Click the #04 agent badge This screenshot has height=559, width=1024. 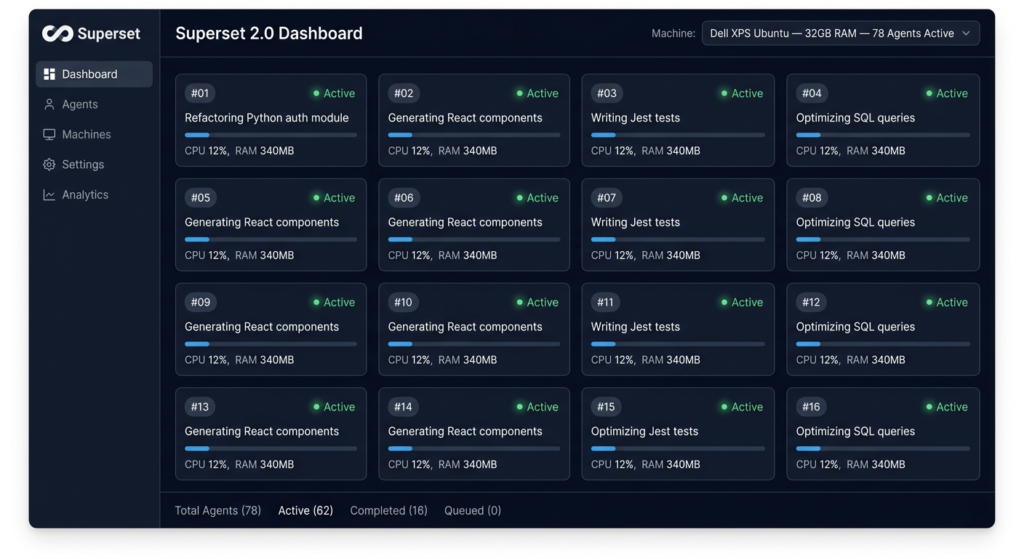pyautogui.click(x=812, y=93)
